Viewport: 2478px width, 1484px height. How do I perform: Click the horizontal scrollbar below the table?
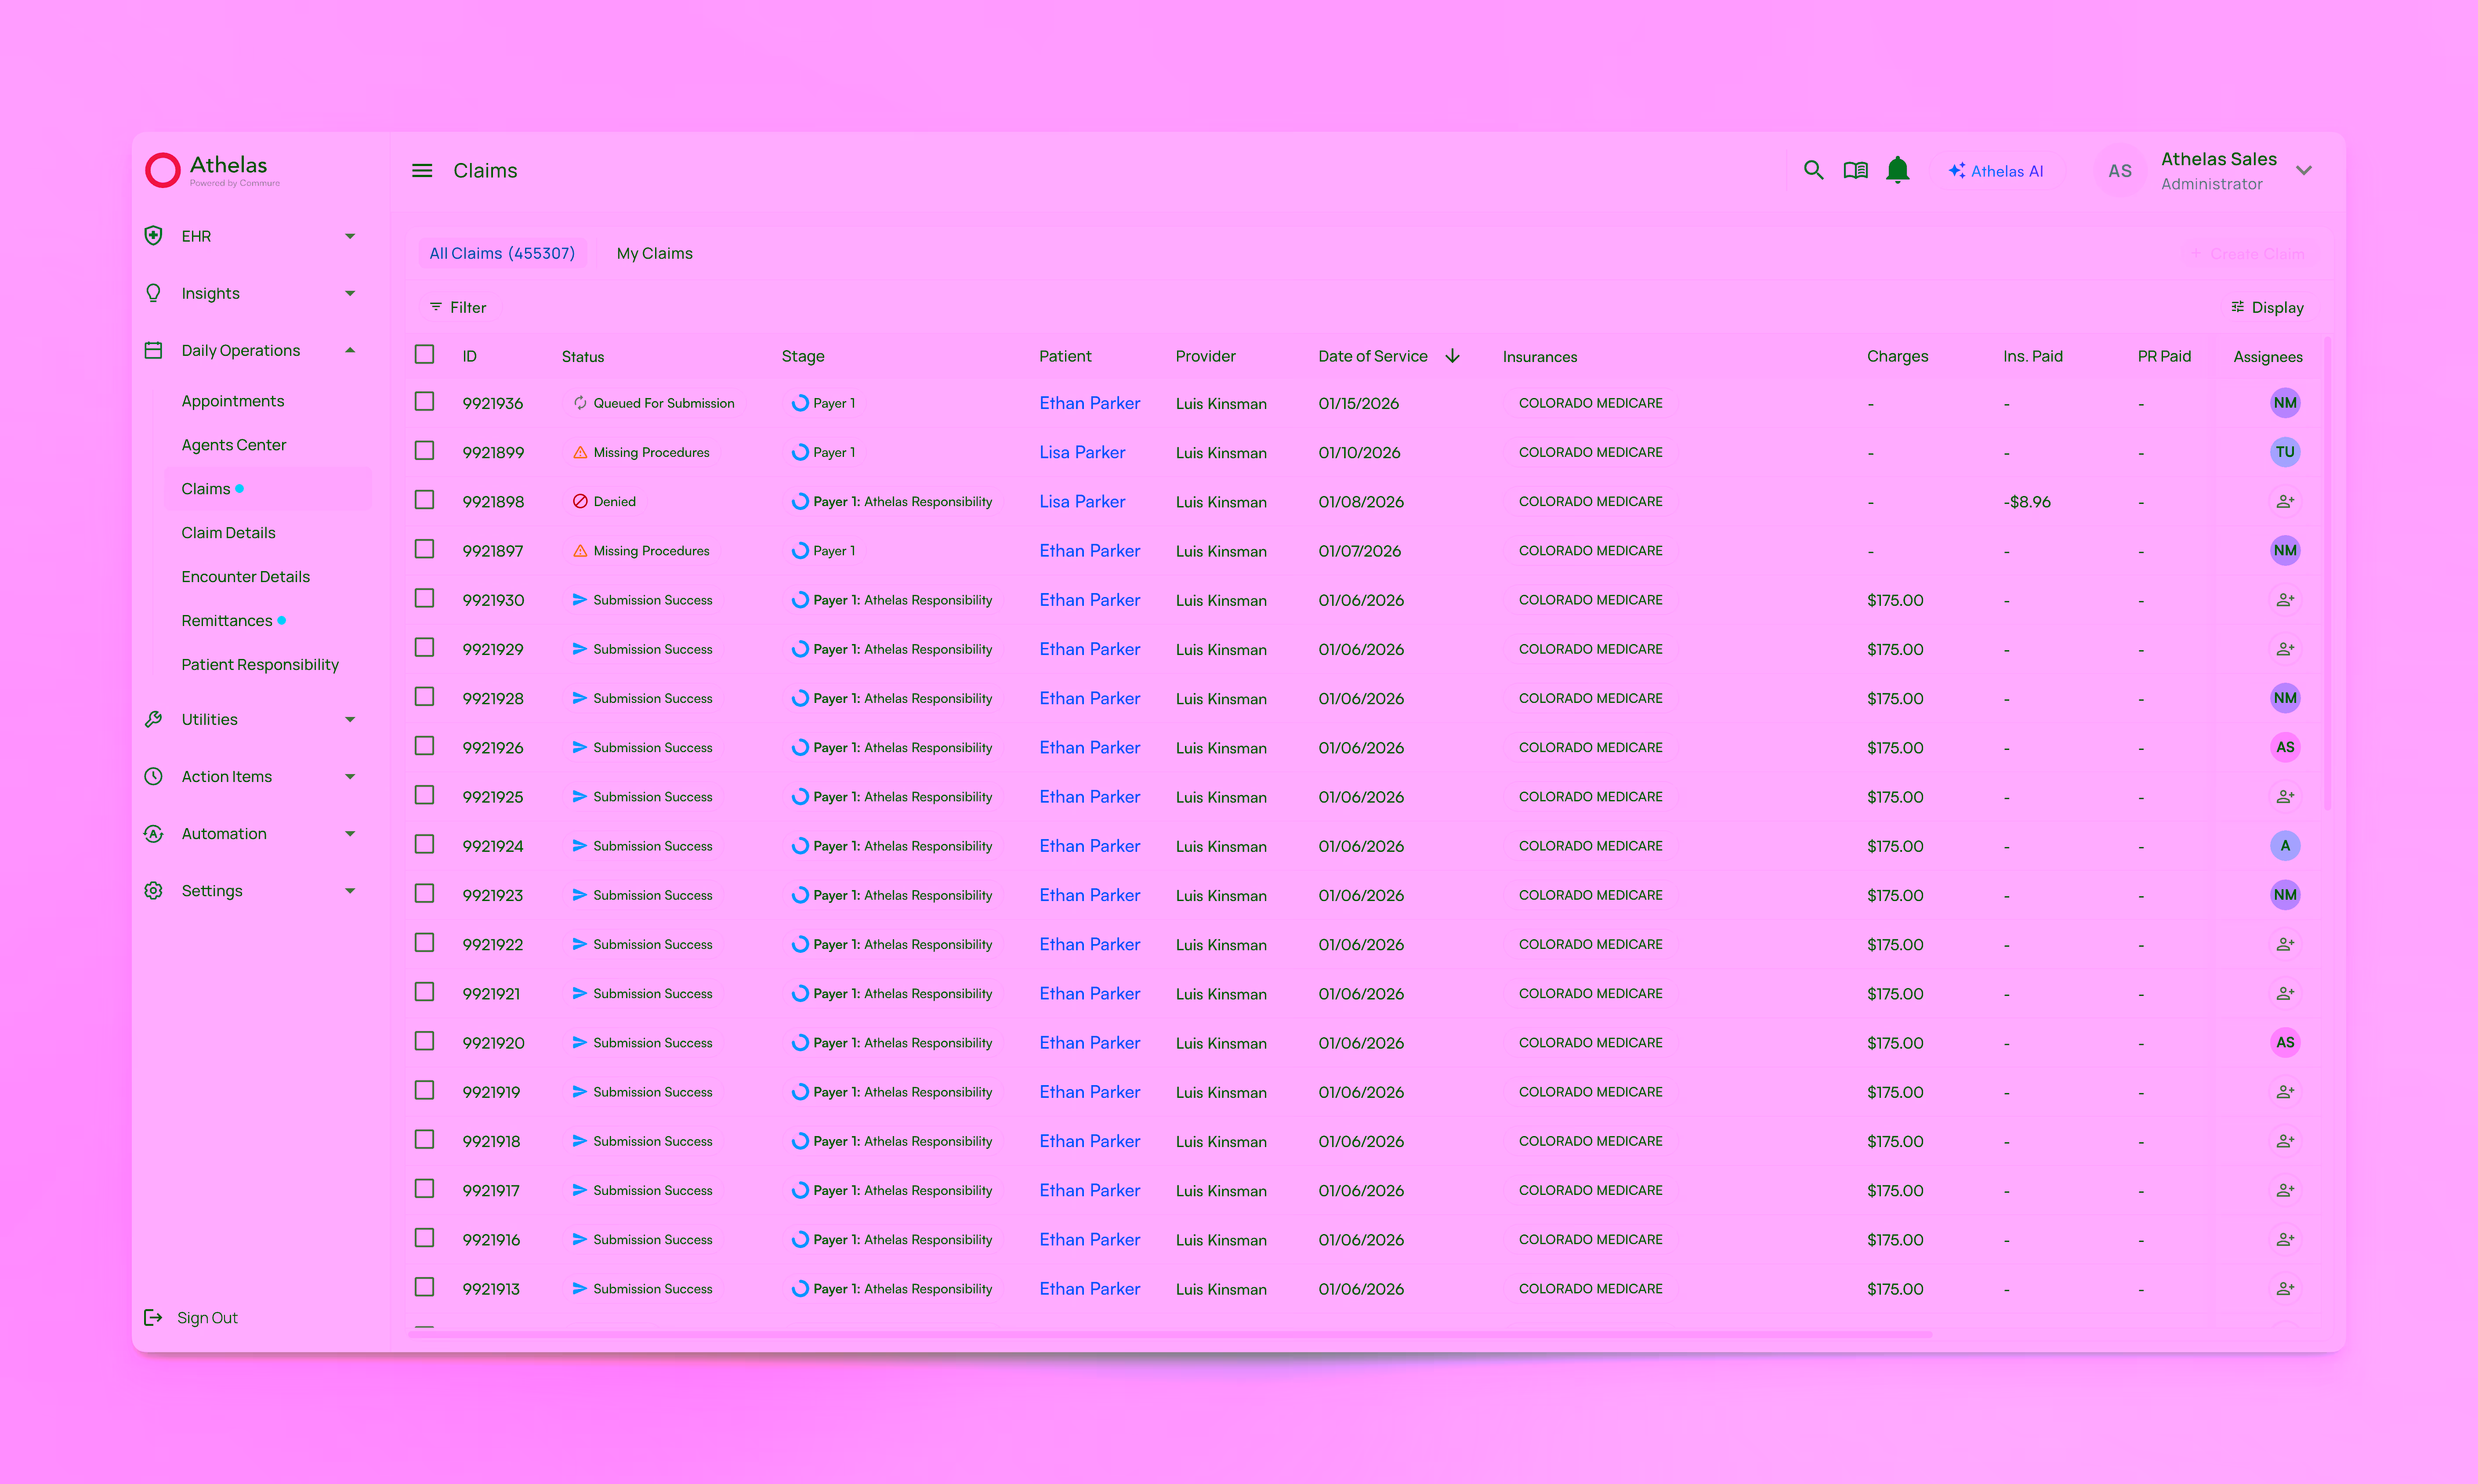pyautogui.click(x=1170, y=1334)
